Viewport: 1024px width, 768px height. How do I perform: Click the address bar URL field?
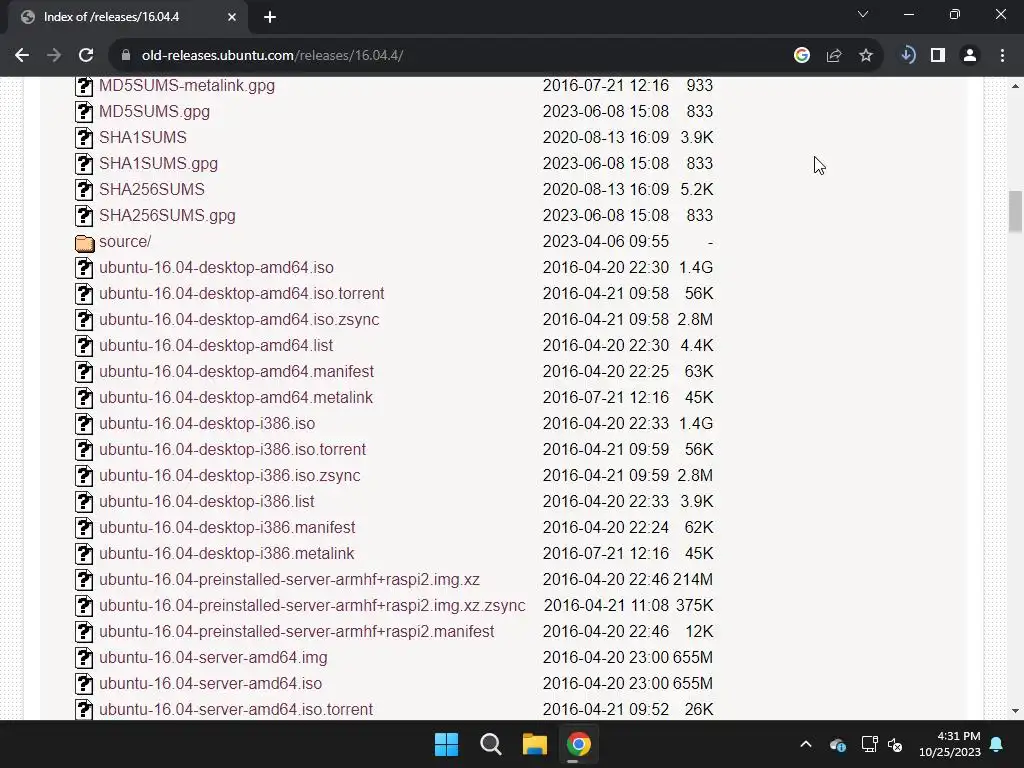pos(457,56)
